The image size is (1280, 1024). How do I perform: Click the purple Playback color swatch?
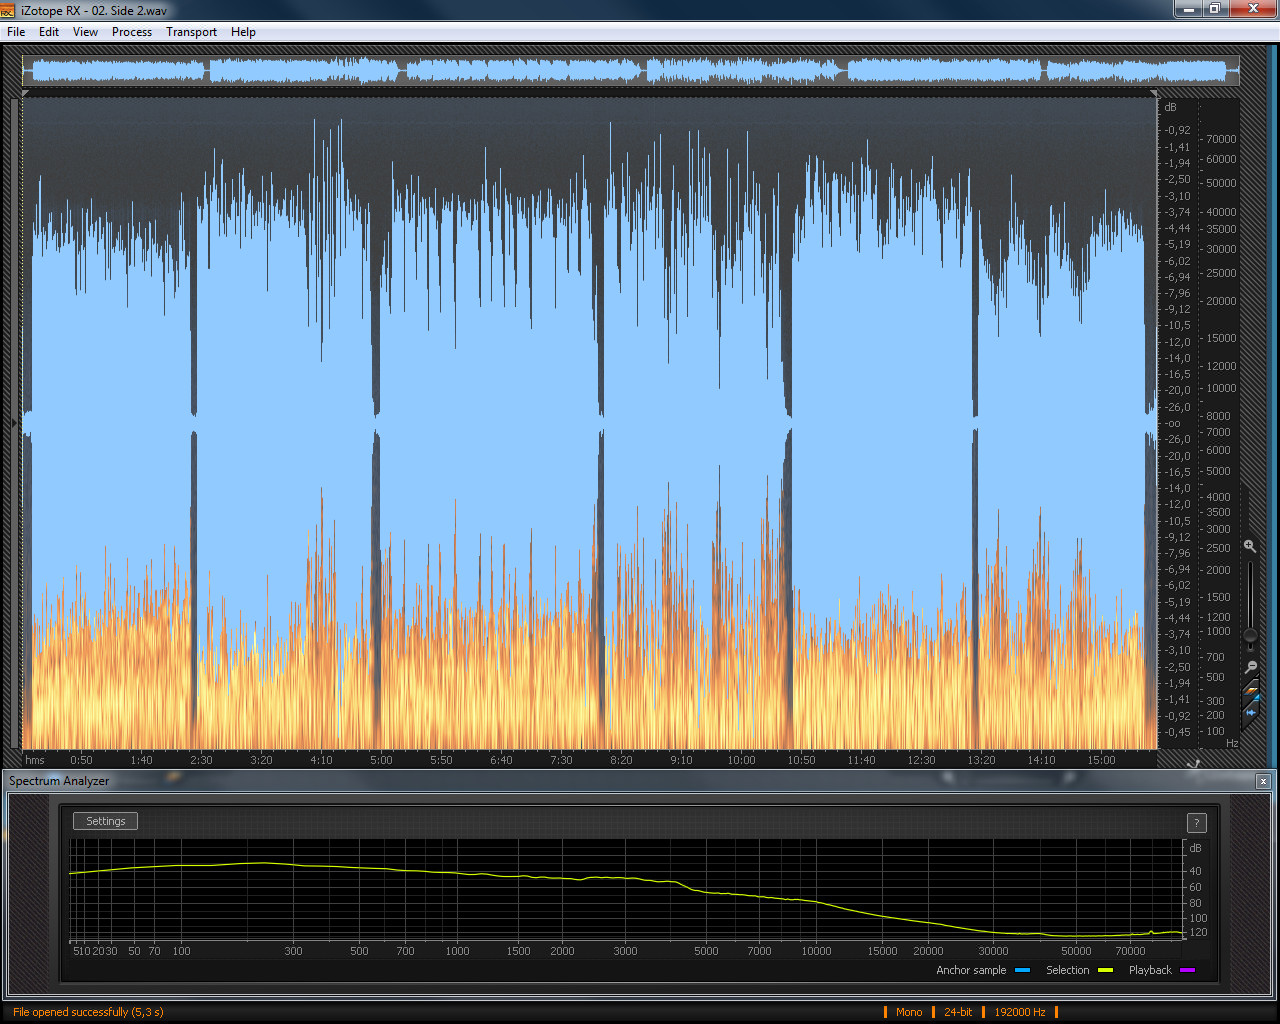tap(1187, 970)
